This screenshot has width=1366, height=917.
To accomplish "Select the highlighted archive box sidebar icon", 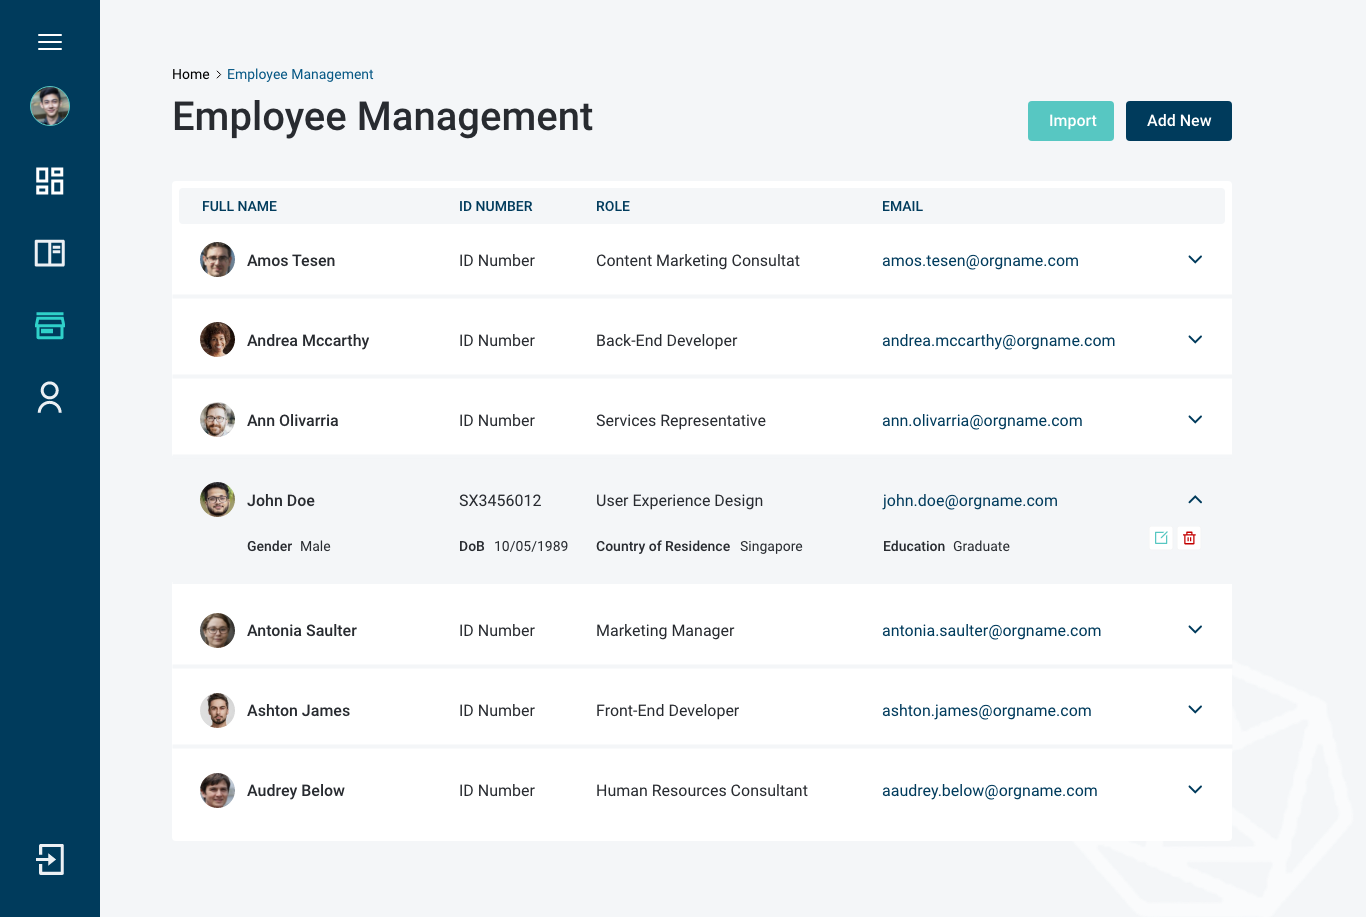I will pos(50,325).
